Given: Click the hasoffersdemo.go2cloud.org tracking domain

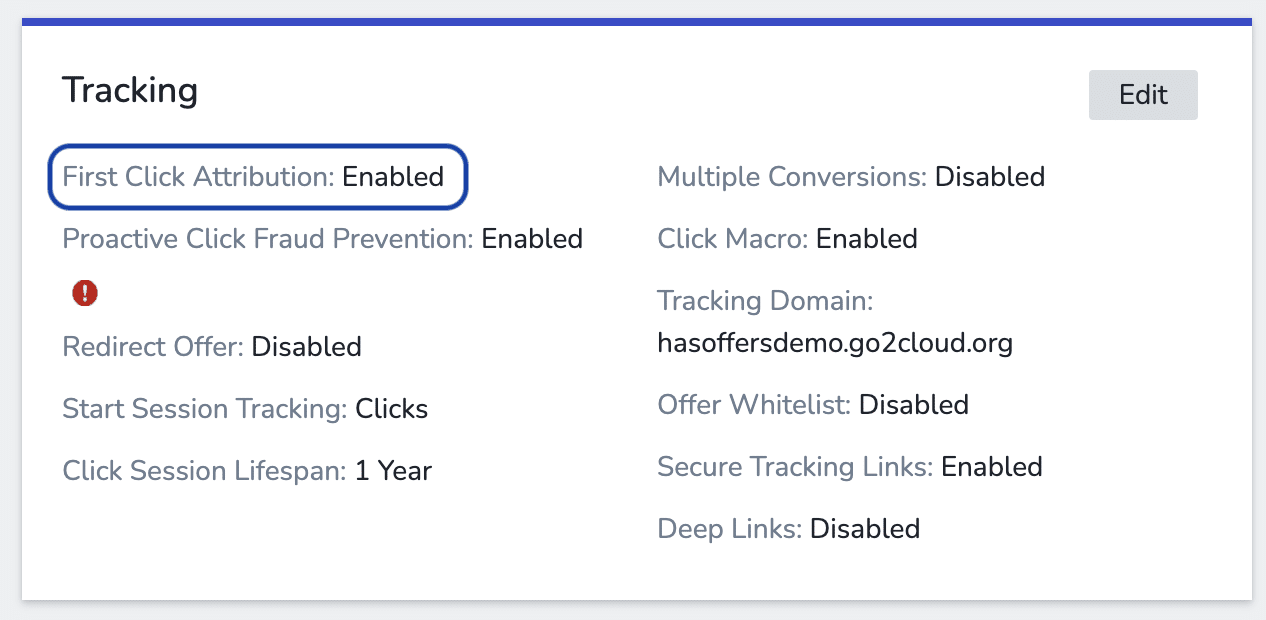Looking at the screenshot, I should (x=835, y=343).
